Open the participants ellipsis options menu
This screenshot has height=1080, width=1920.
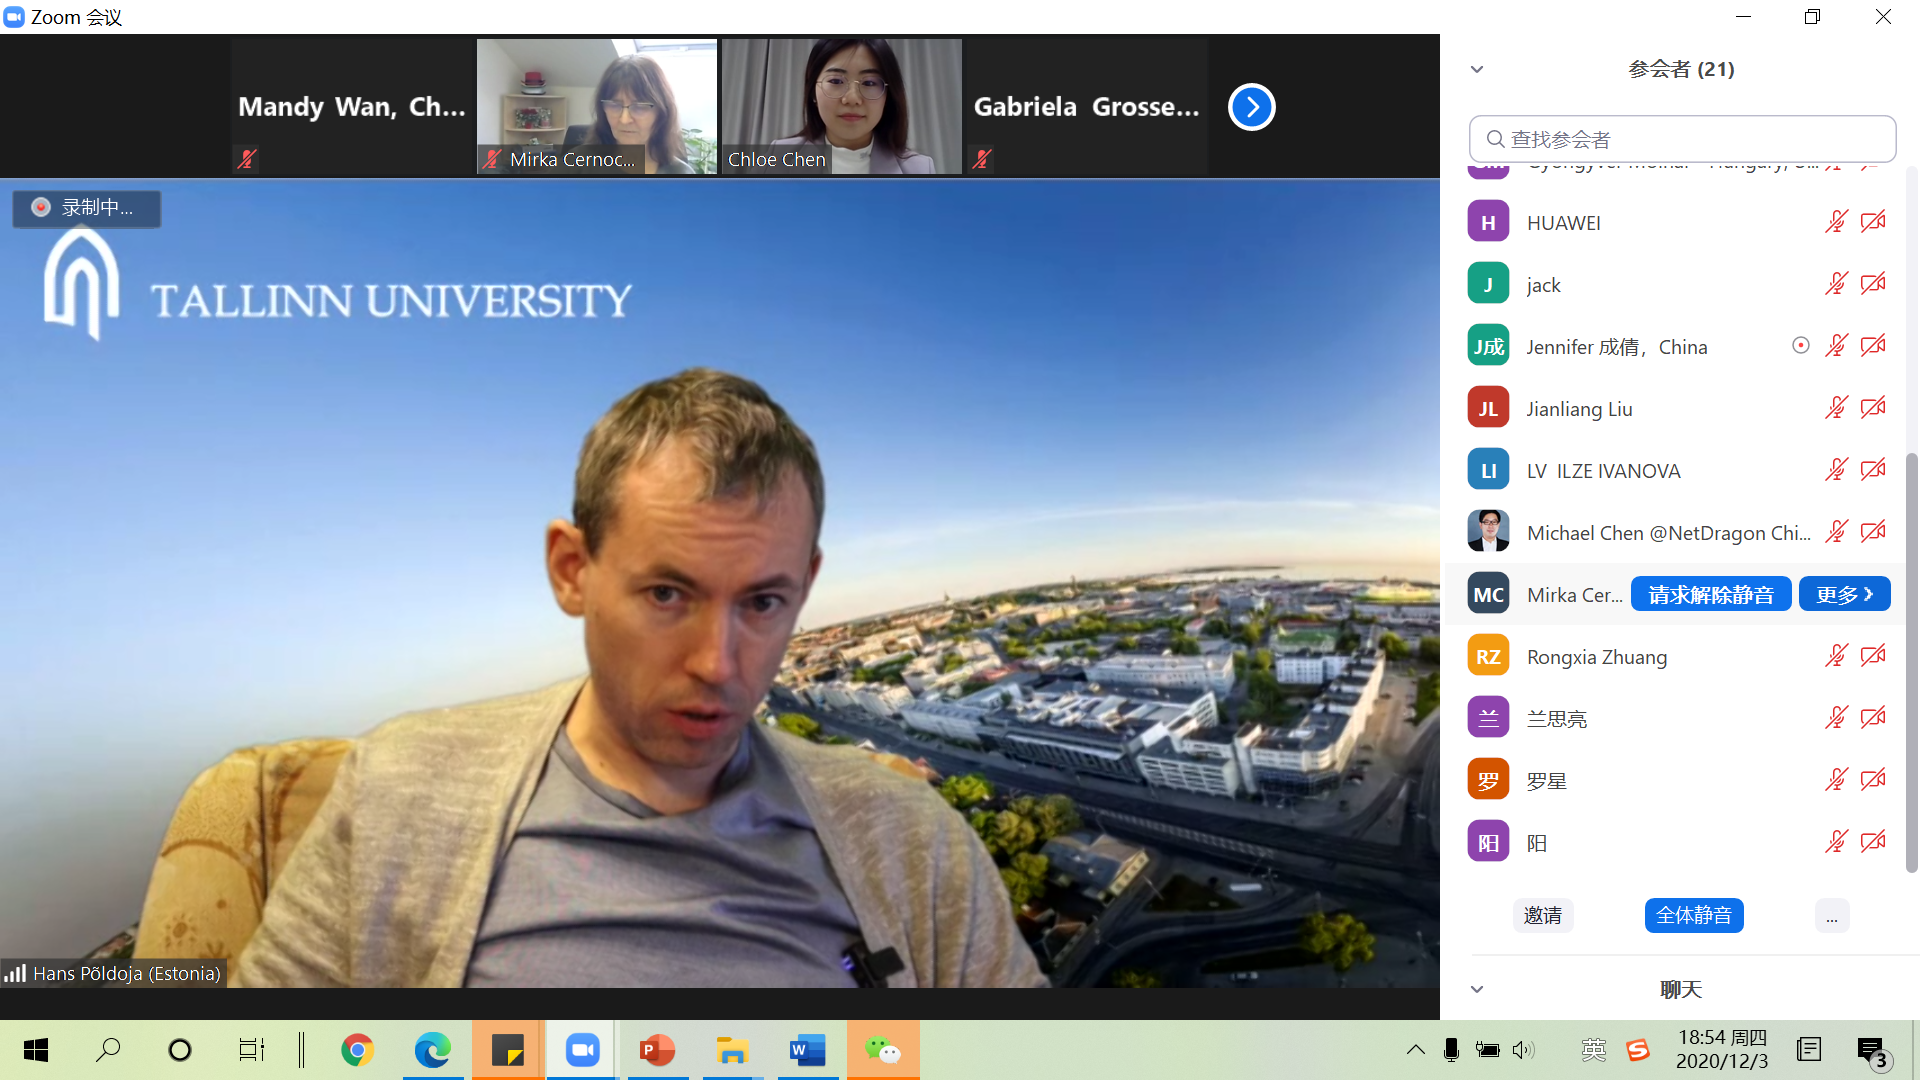click(1831, 916)
